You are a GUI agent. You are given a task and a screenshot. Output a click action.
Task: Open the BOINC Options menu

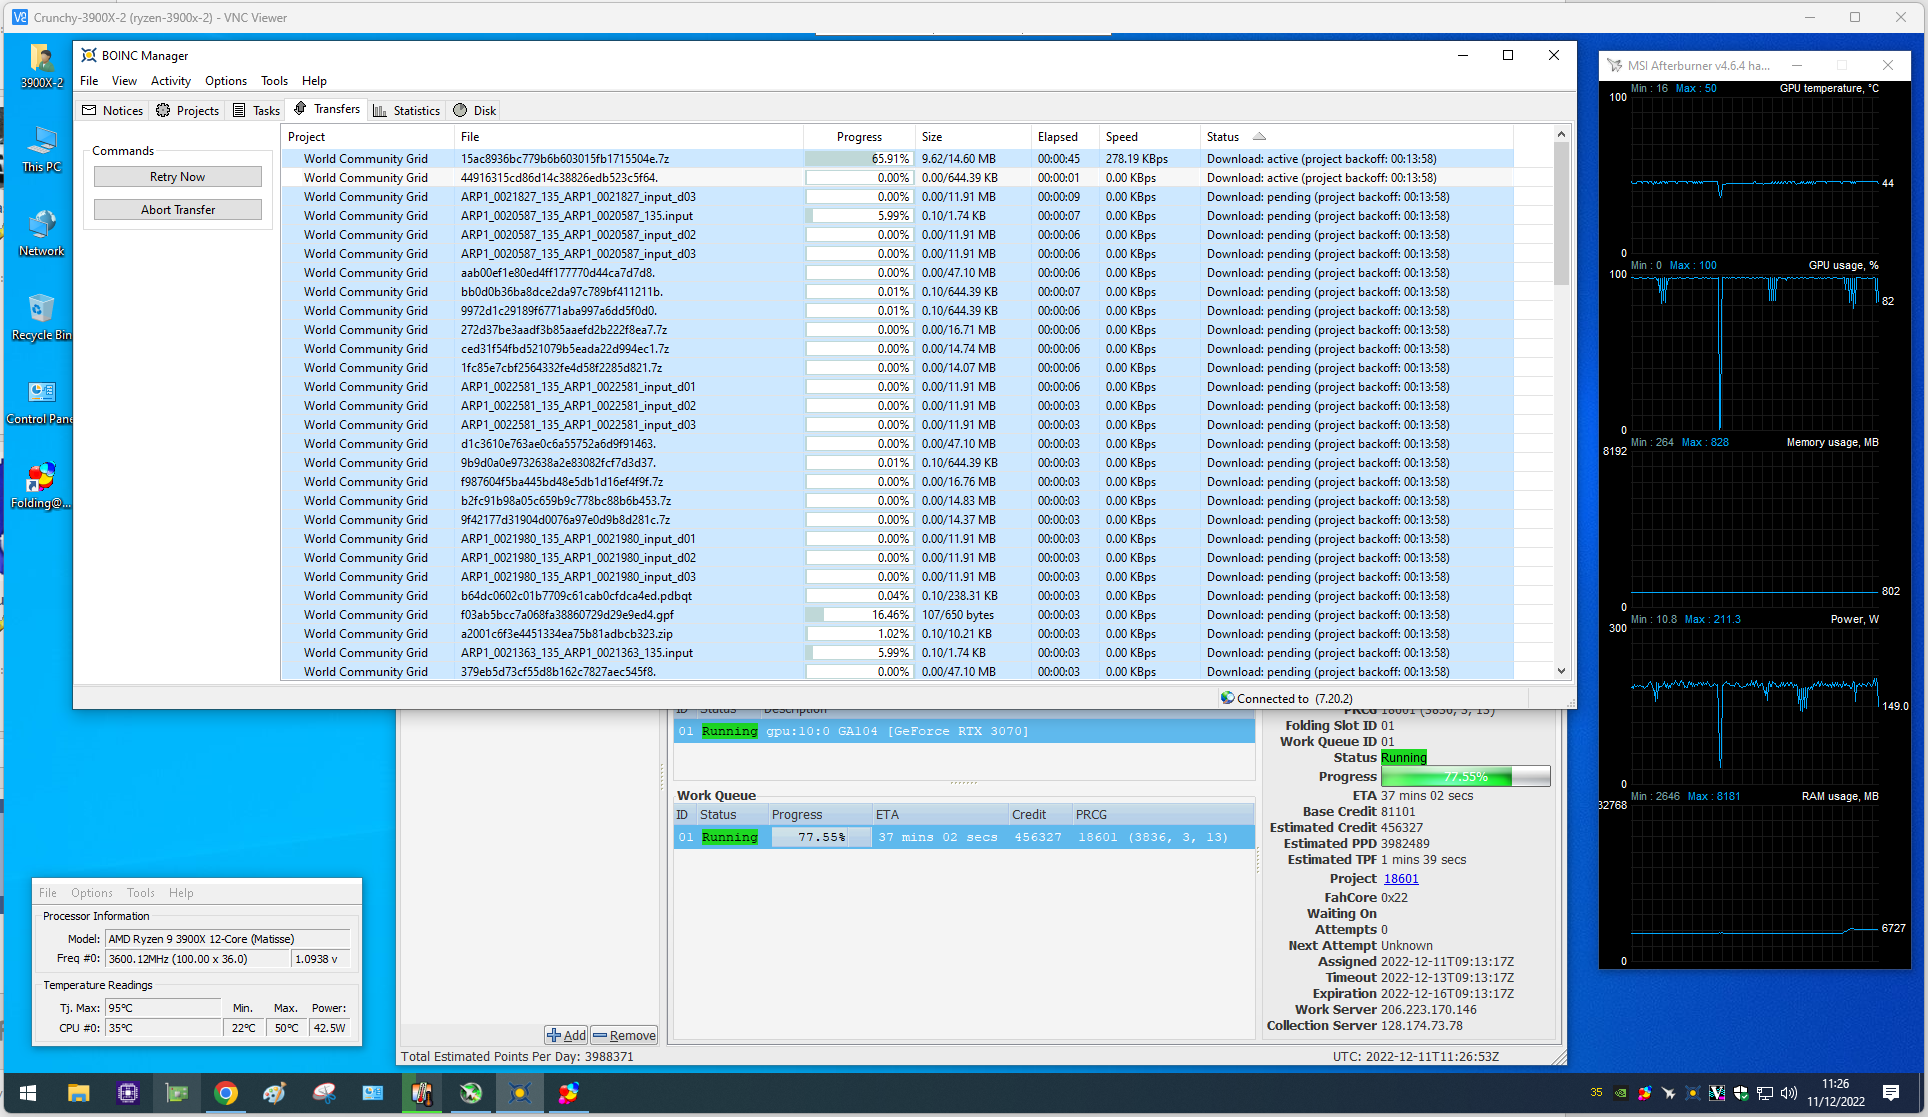point(226,81)
